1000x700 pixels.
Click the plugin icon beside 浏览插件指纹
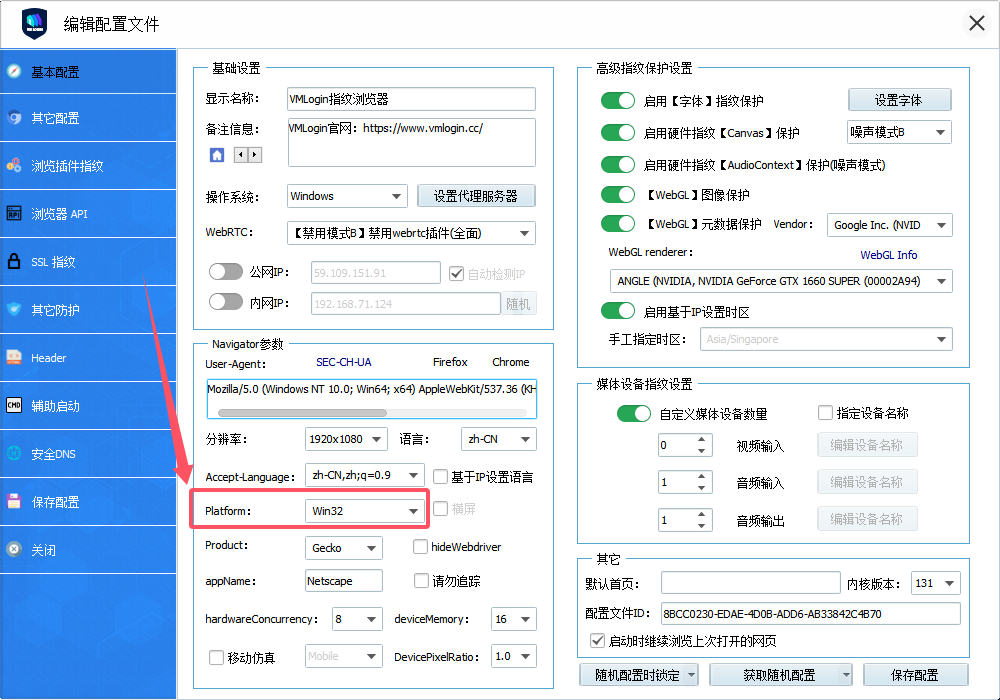pos(14,166)
